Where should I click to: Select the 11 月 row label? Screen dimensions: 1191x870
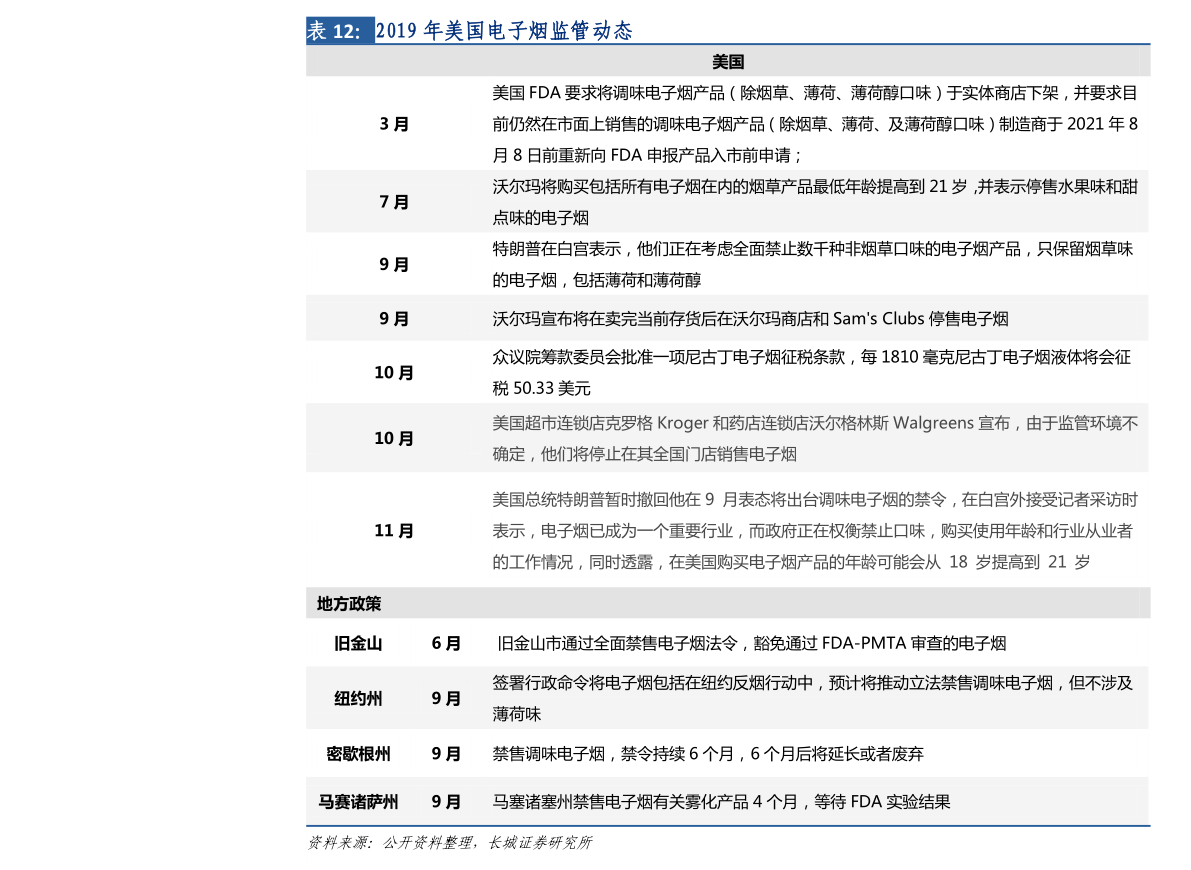394,531
